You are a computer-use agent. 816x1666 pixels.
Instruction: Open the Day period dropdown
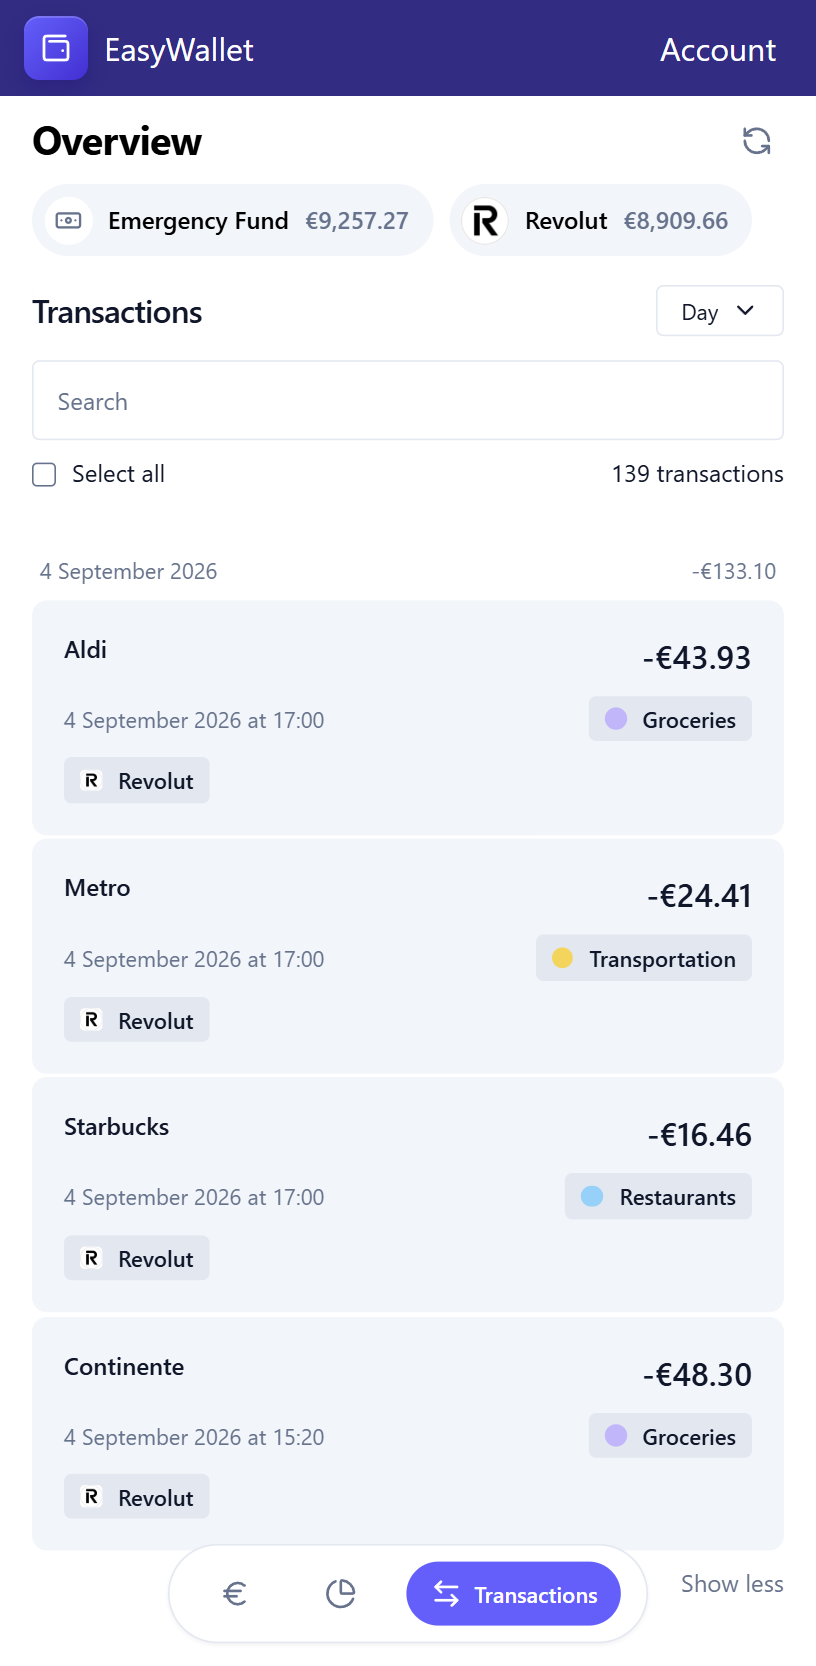pyautogui.click(x=720, y=311)
